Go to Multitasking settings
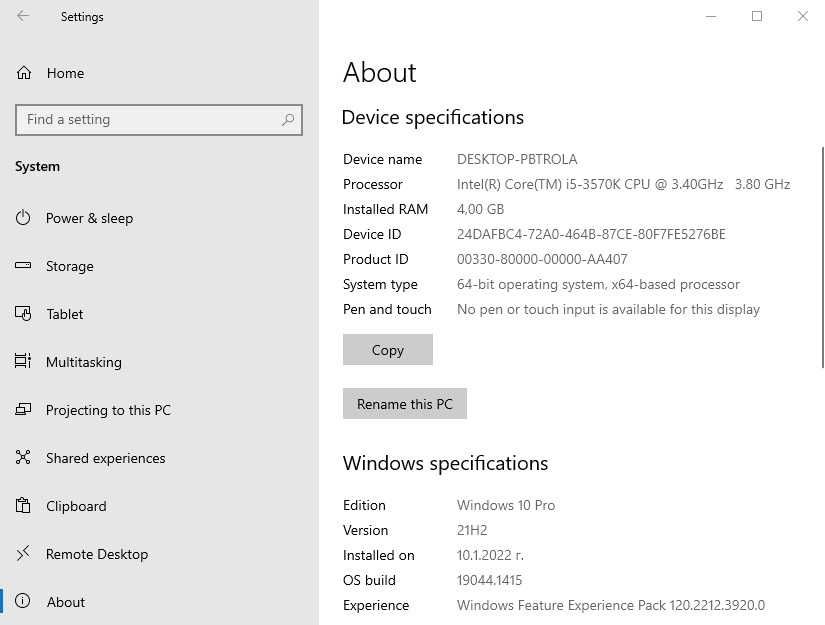825x625 pixels. pyautogui.click(x=84, y=362)
